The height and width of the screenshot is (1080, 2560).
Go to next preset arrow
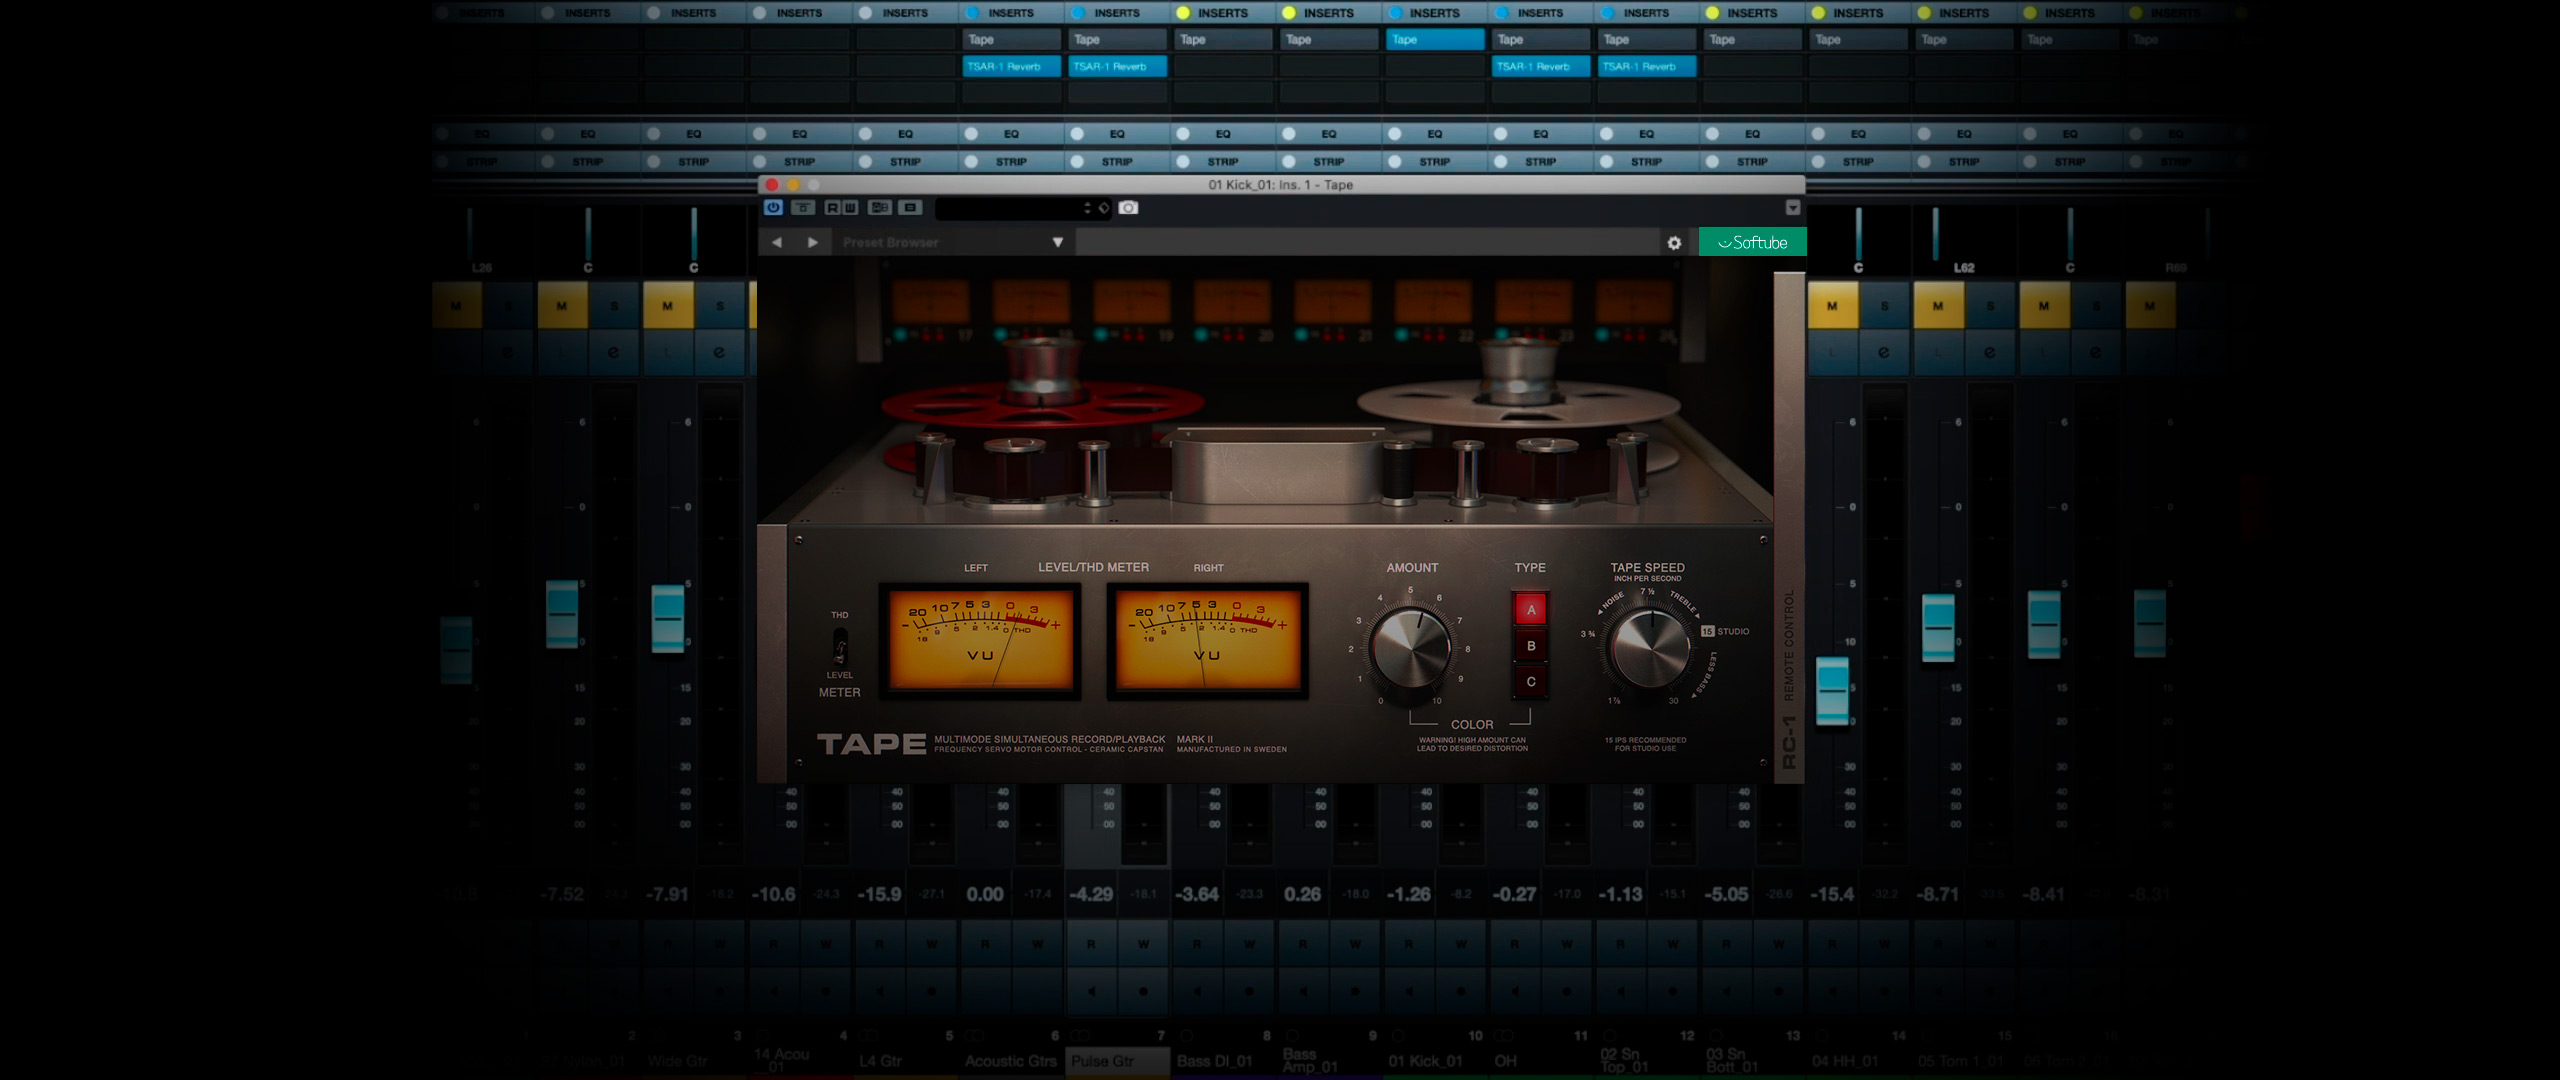813,242
